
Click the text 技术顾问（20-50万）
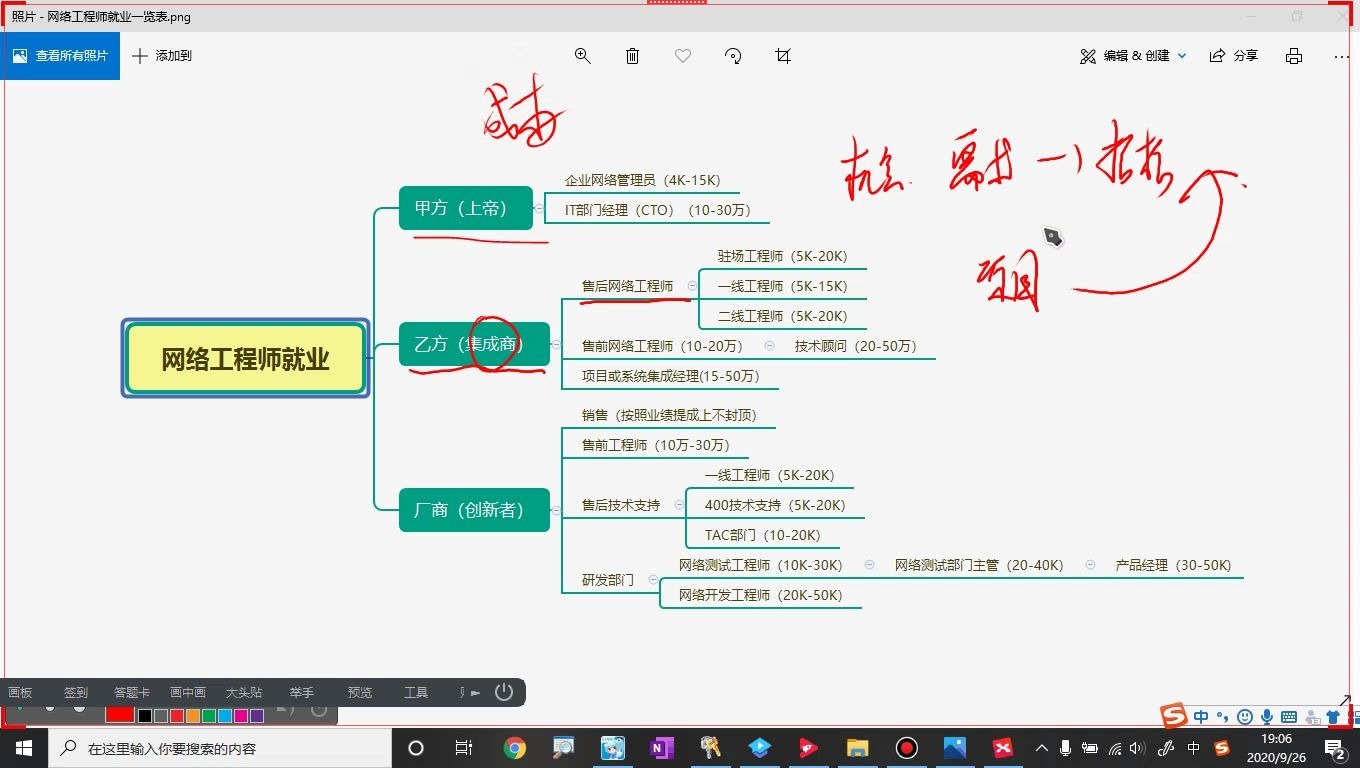coord(856,346)
